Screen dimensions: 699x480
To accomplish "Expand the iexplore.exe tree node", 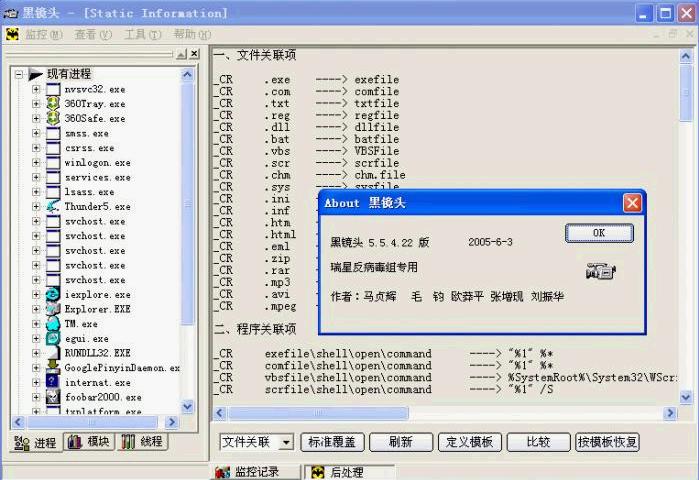I will tap(36, 295).
